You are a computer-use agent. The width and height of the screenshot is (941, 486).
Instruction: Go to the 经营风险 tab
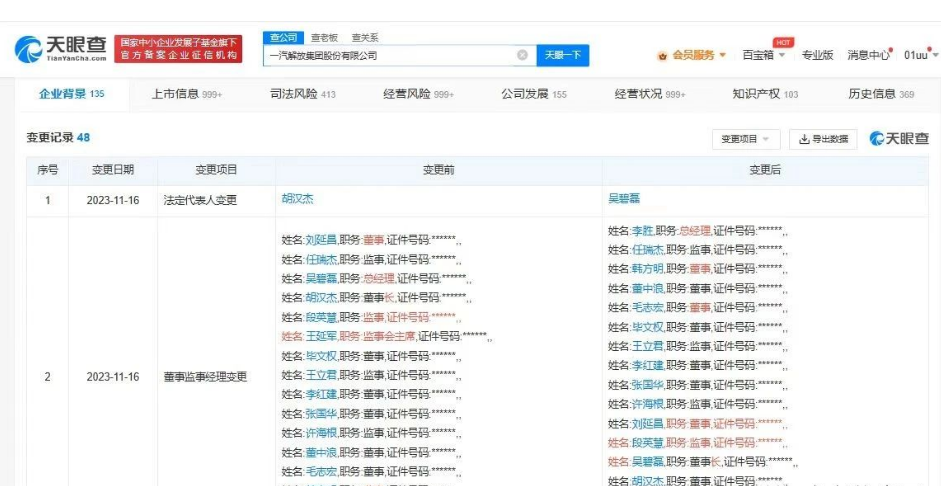[x=418, y=94]
